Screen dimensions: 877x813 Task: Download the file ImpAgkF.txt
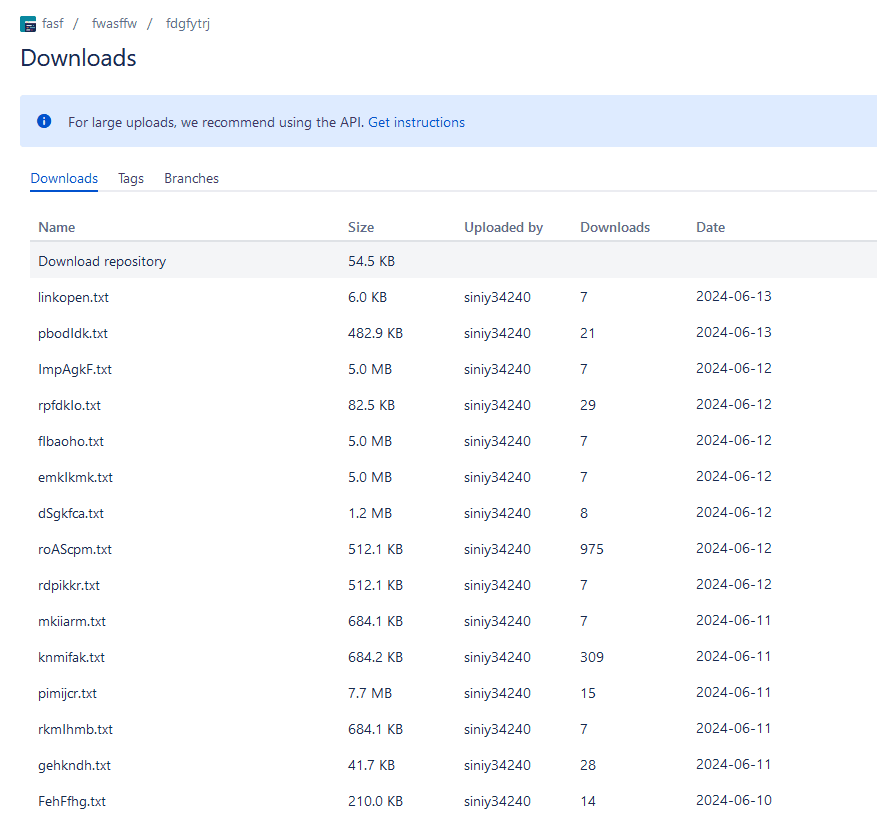click(x=75, y=370)
